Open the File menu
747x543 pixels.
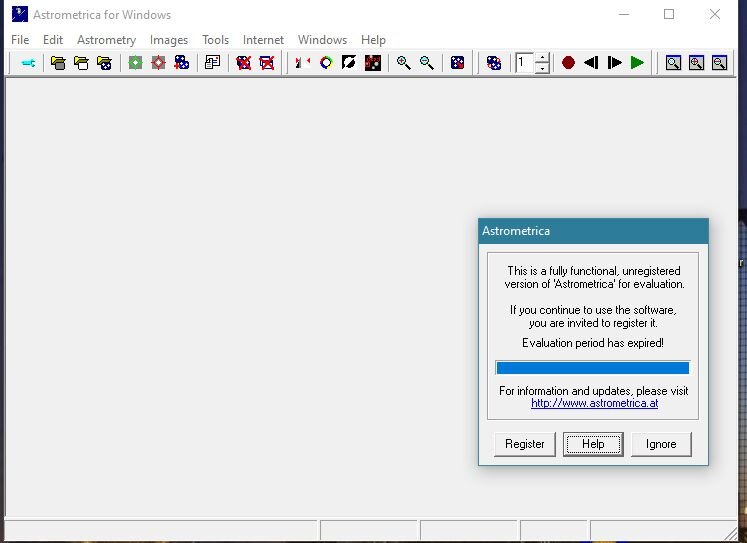(x=20, y=40)
